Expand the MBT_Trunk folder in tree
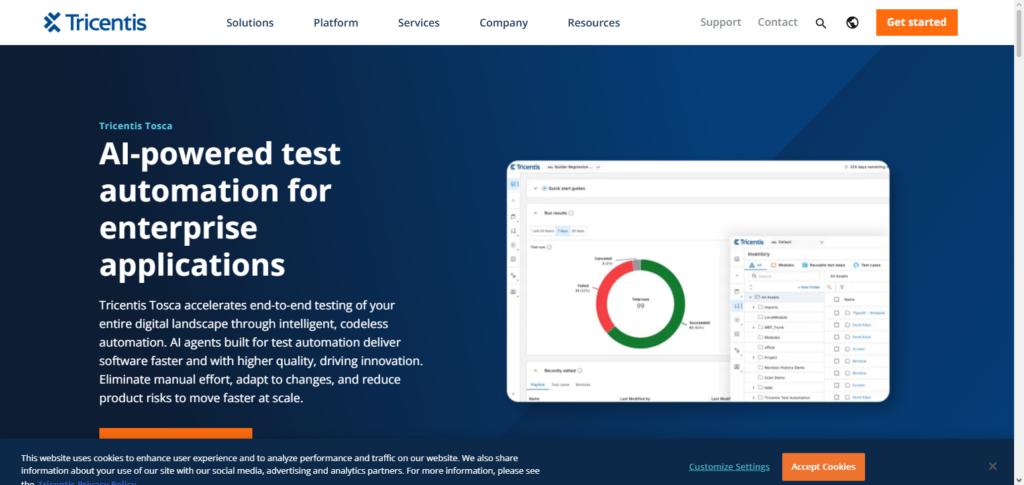 click(754, 327)
